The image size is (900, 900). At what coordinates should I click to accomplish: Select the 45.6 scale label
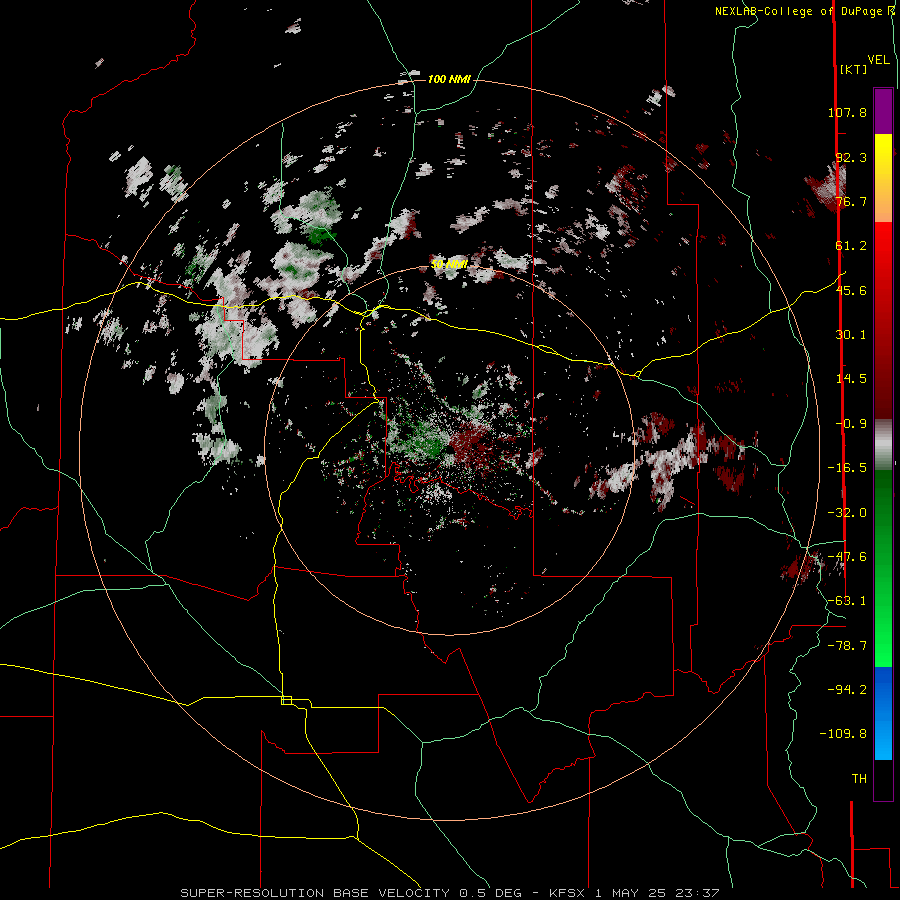[x=851, y=290]
